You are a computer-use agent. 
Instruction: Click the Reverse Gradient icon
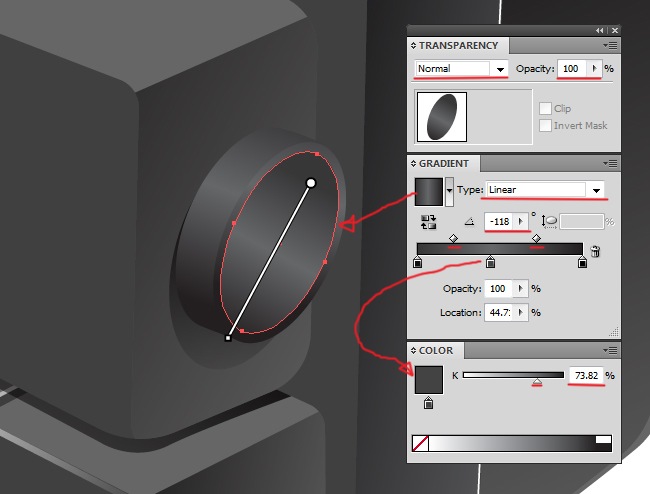428,222
